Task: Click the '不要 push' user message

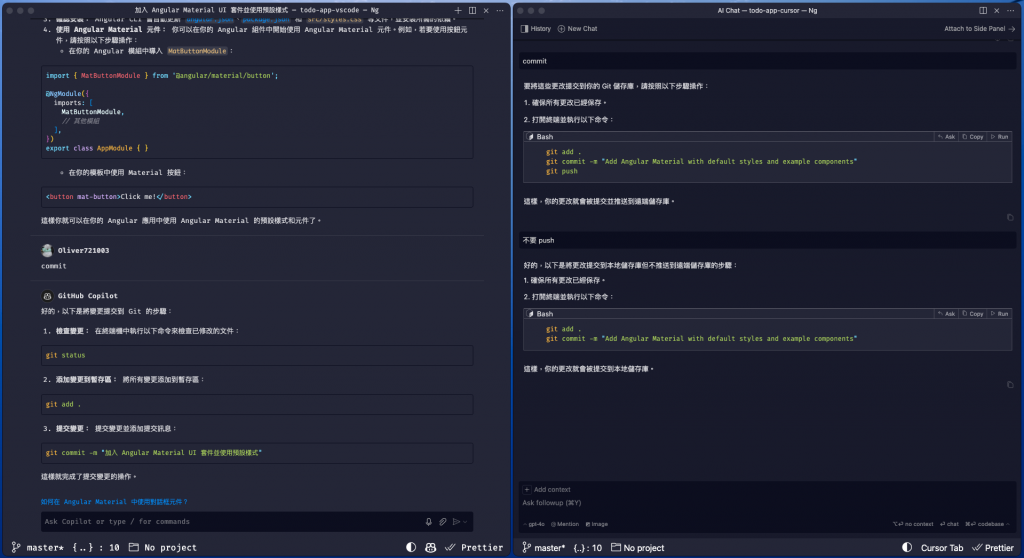Action: pos(767,240)
